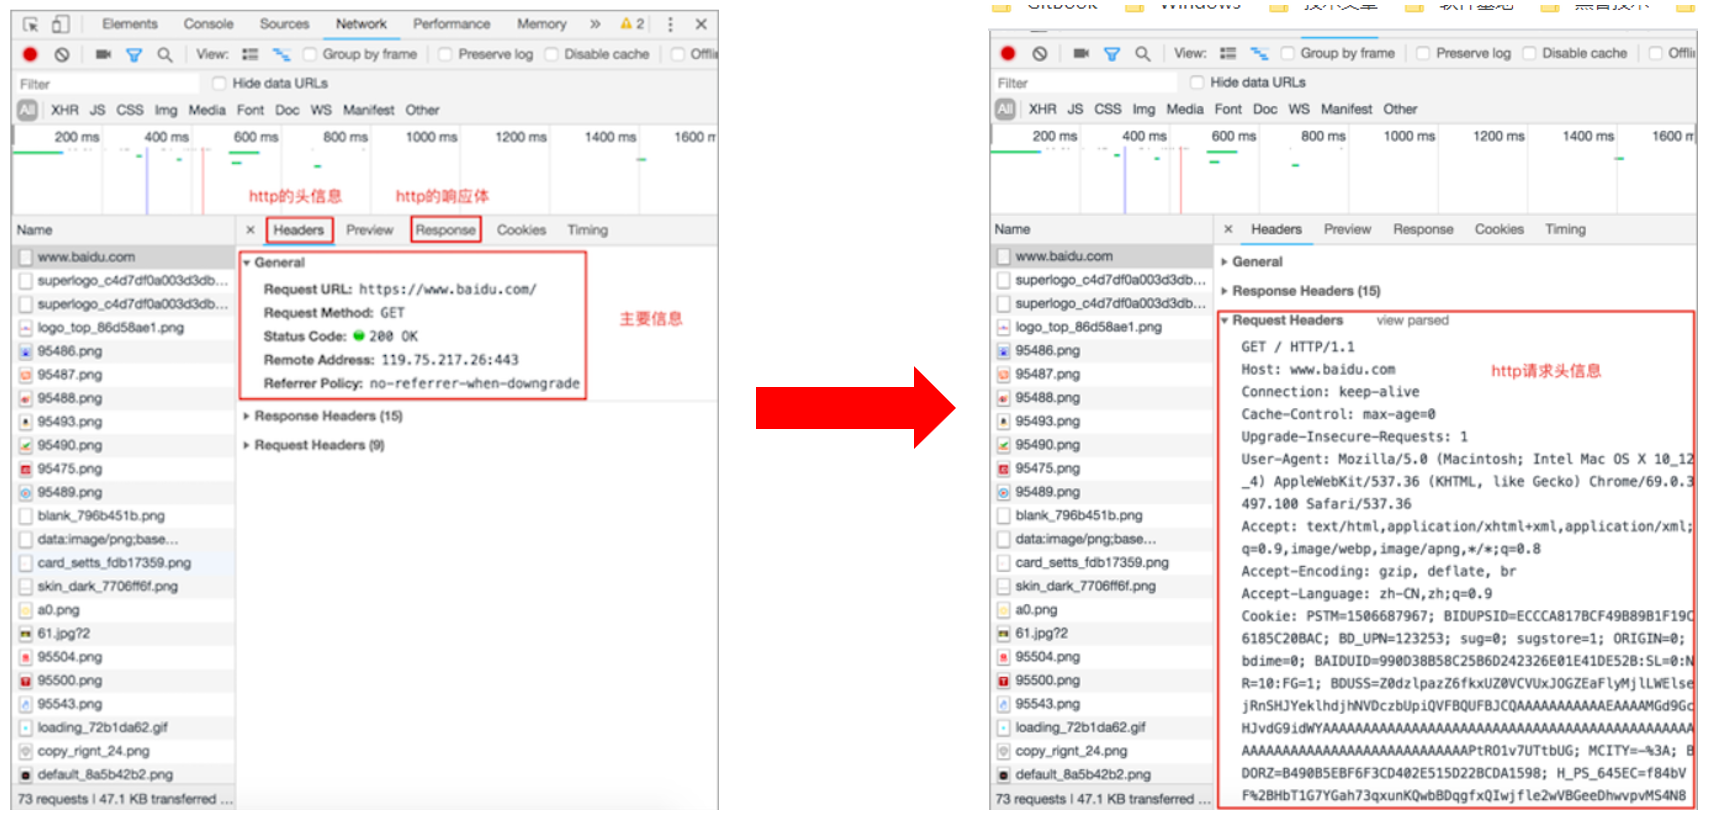Click the view parsed link
Viewport: 1711px width, 823px height.
point(1412,320)
